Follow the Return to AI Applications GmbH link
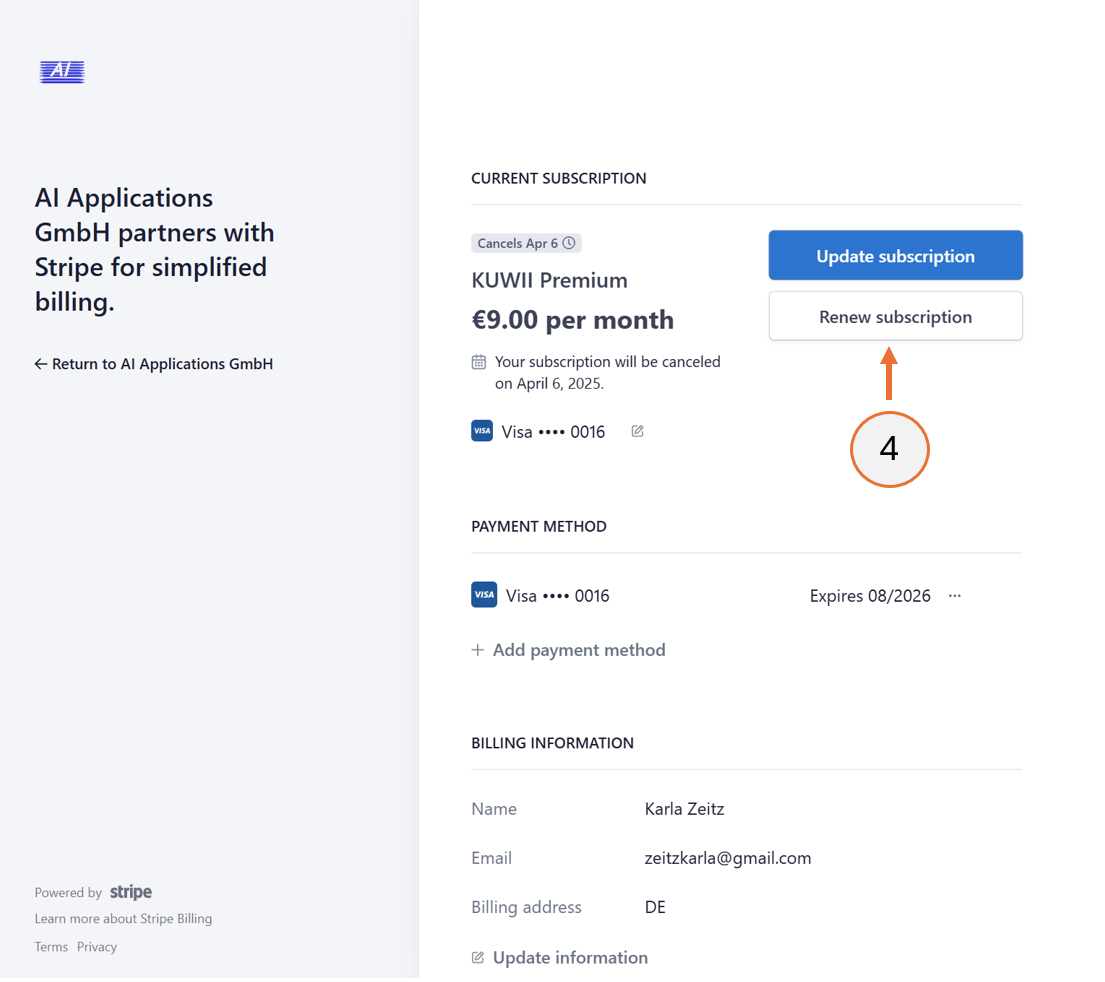 click(154, 363)
